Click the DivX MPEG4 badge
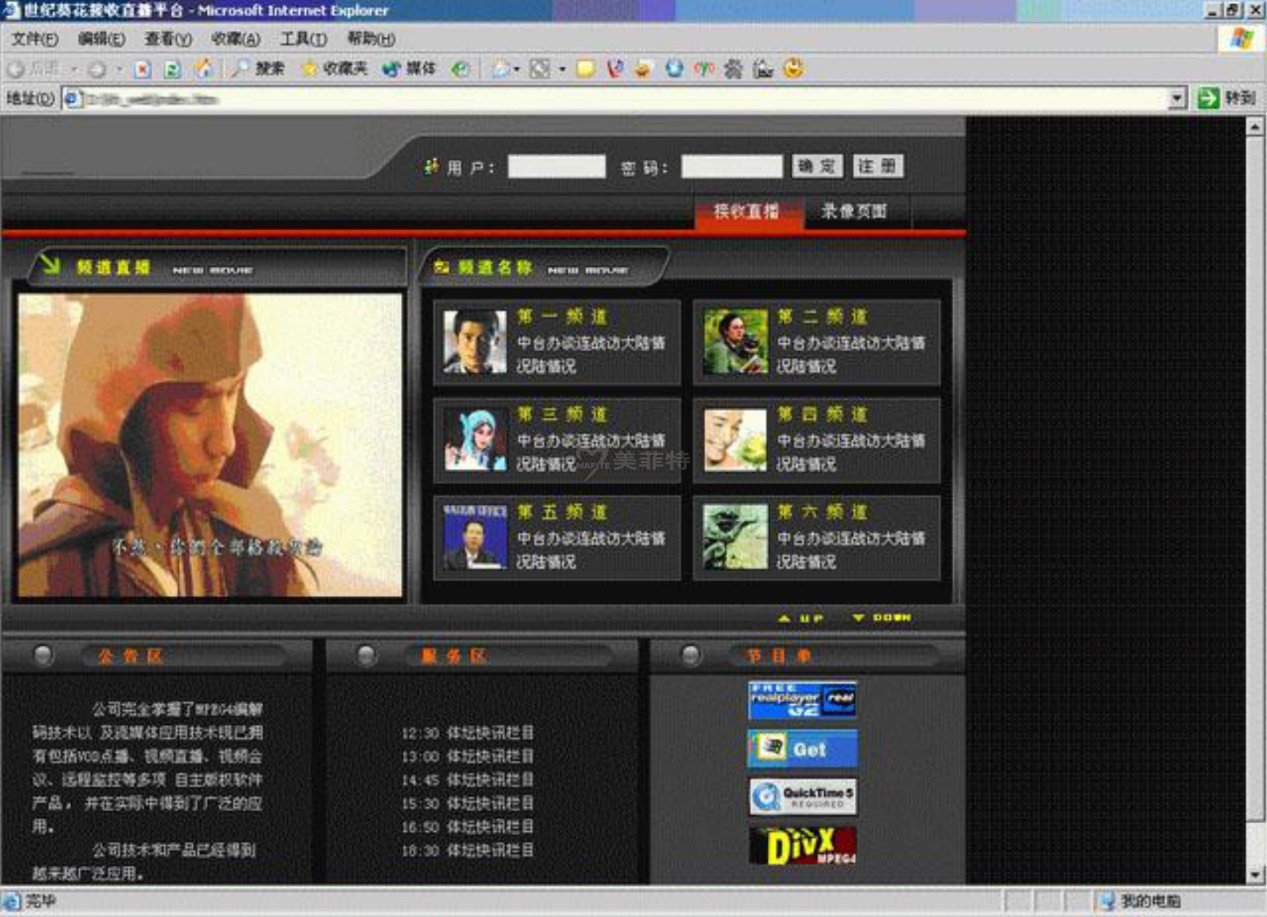This screenshot has height=917, width=1267. click(x=802, y=846)
